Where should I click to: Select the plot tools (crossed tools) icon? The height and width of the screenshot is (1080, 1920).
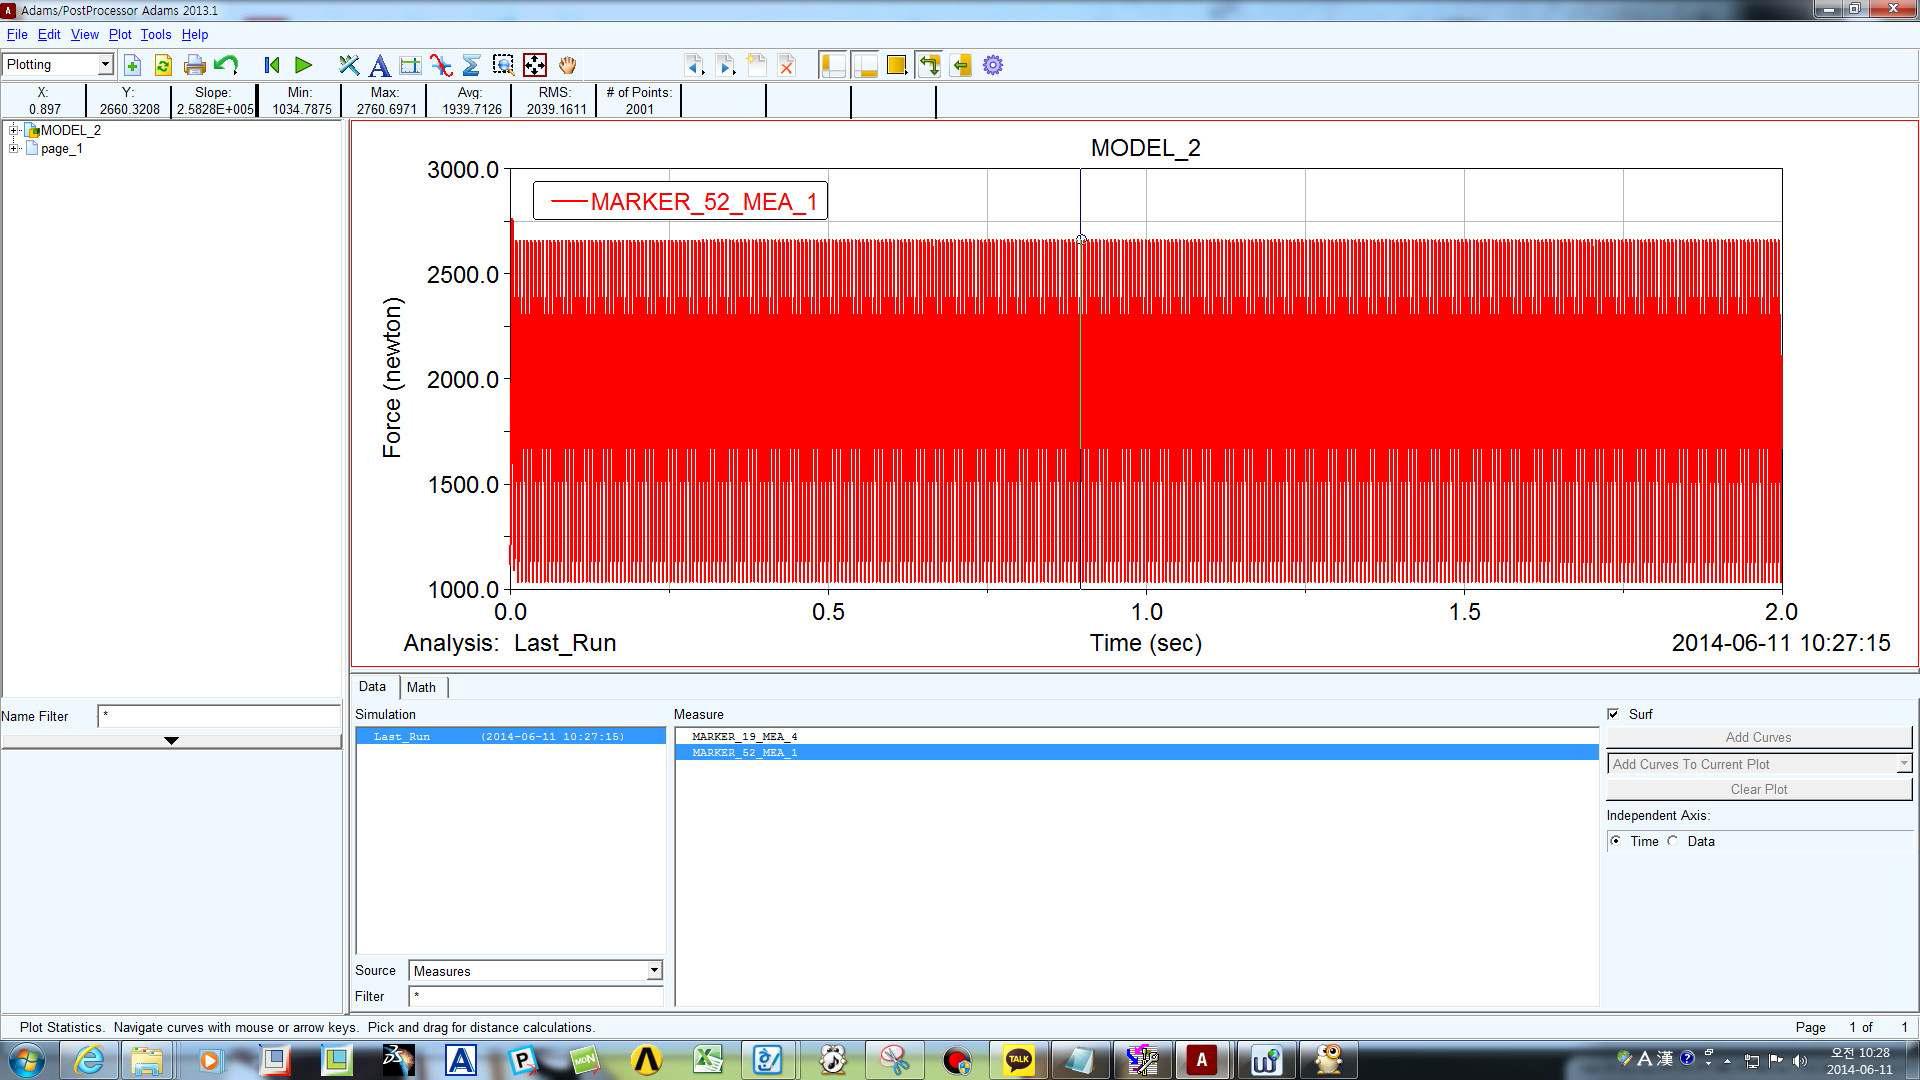pos(348,66)
